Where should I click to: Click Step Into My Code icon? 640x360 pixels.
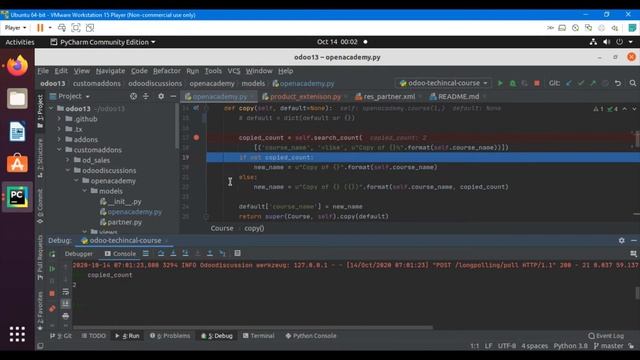pos(185,253)
